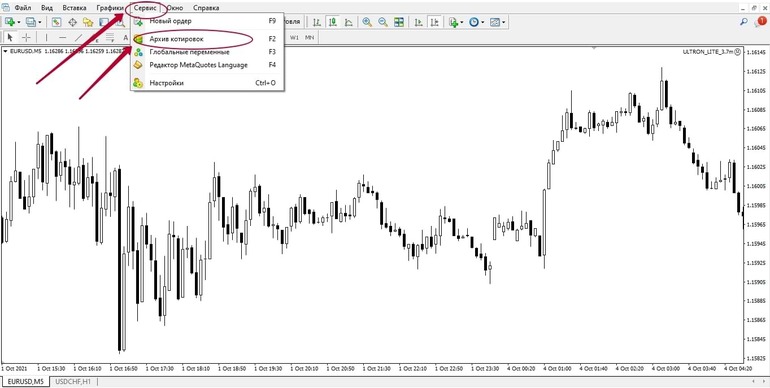Image resolution: width=770 pixels, height=388 pixels.
Task: Click the Zoom Out magnifier icon
Action: point(383,22)
